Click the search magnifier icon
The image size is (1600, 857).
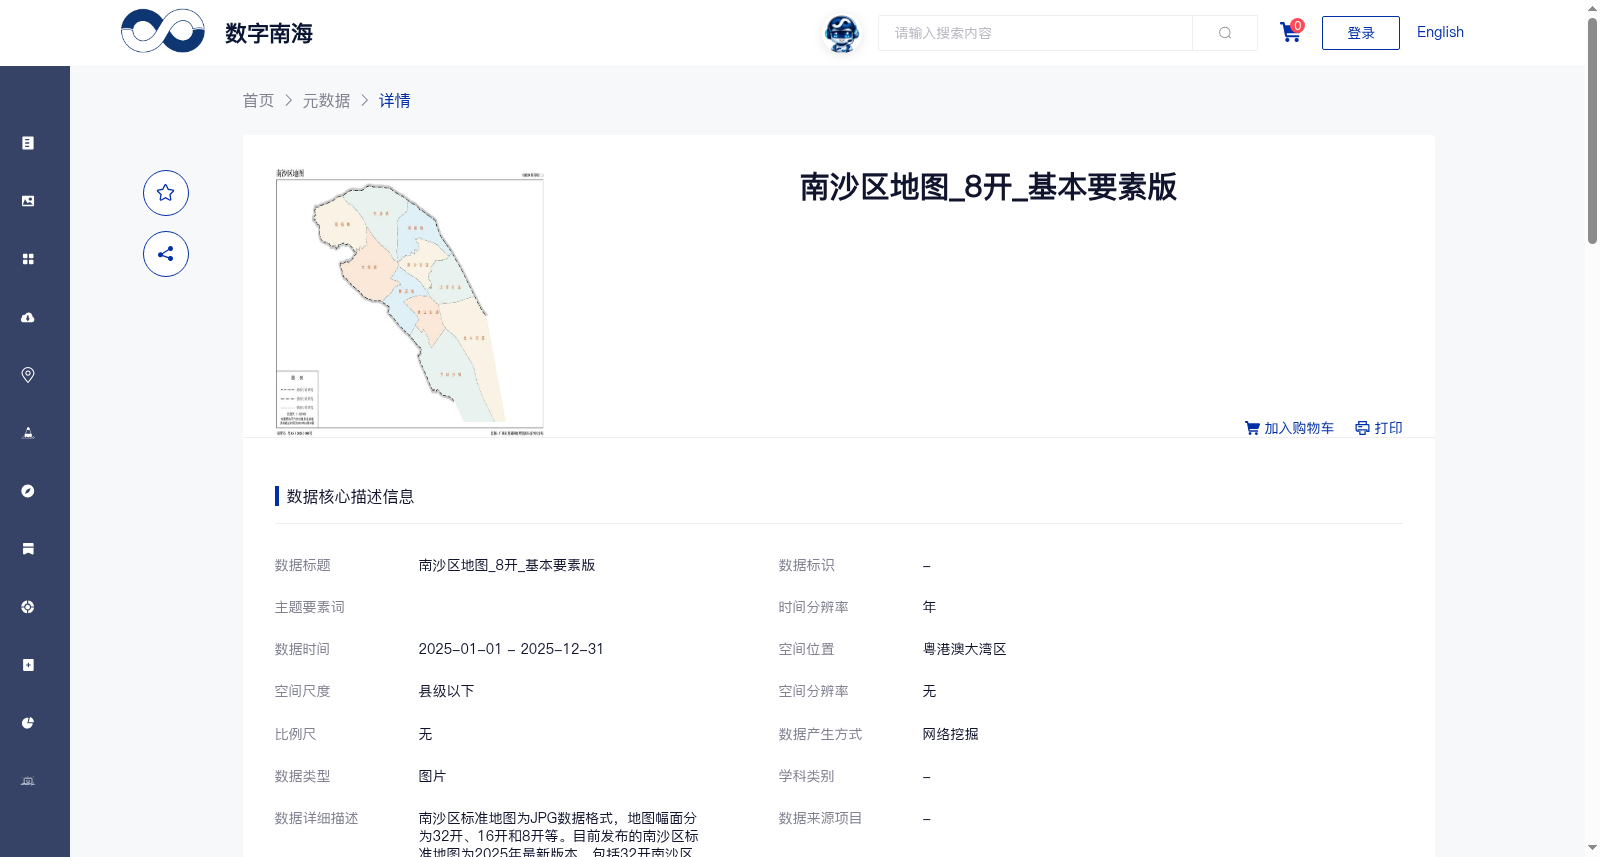click(x=1225, y=33)
